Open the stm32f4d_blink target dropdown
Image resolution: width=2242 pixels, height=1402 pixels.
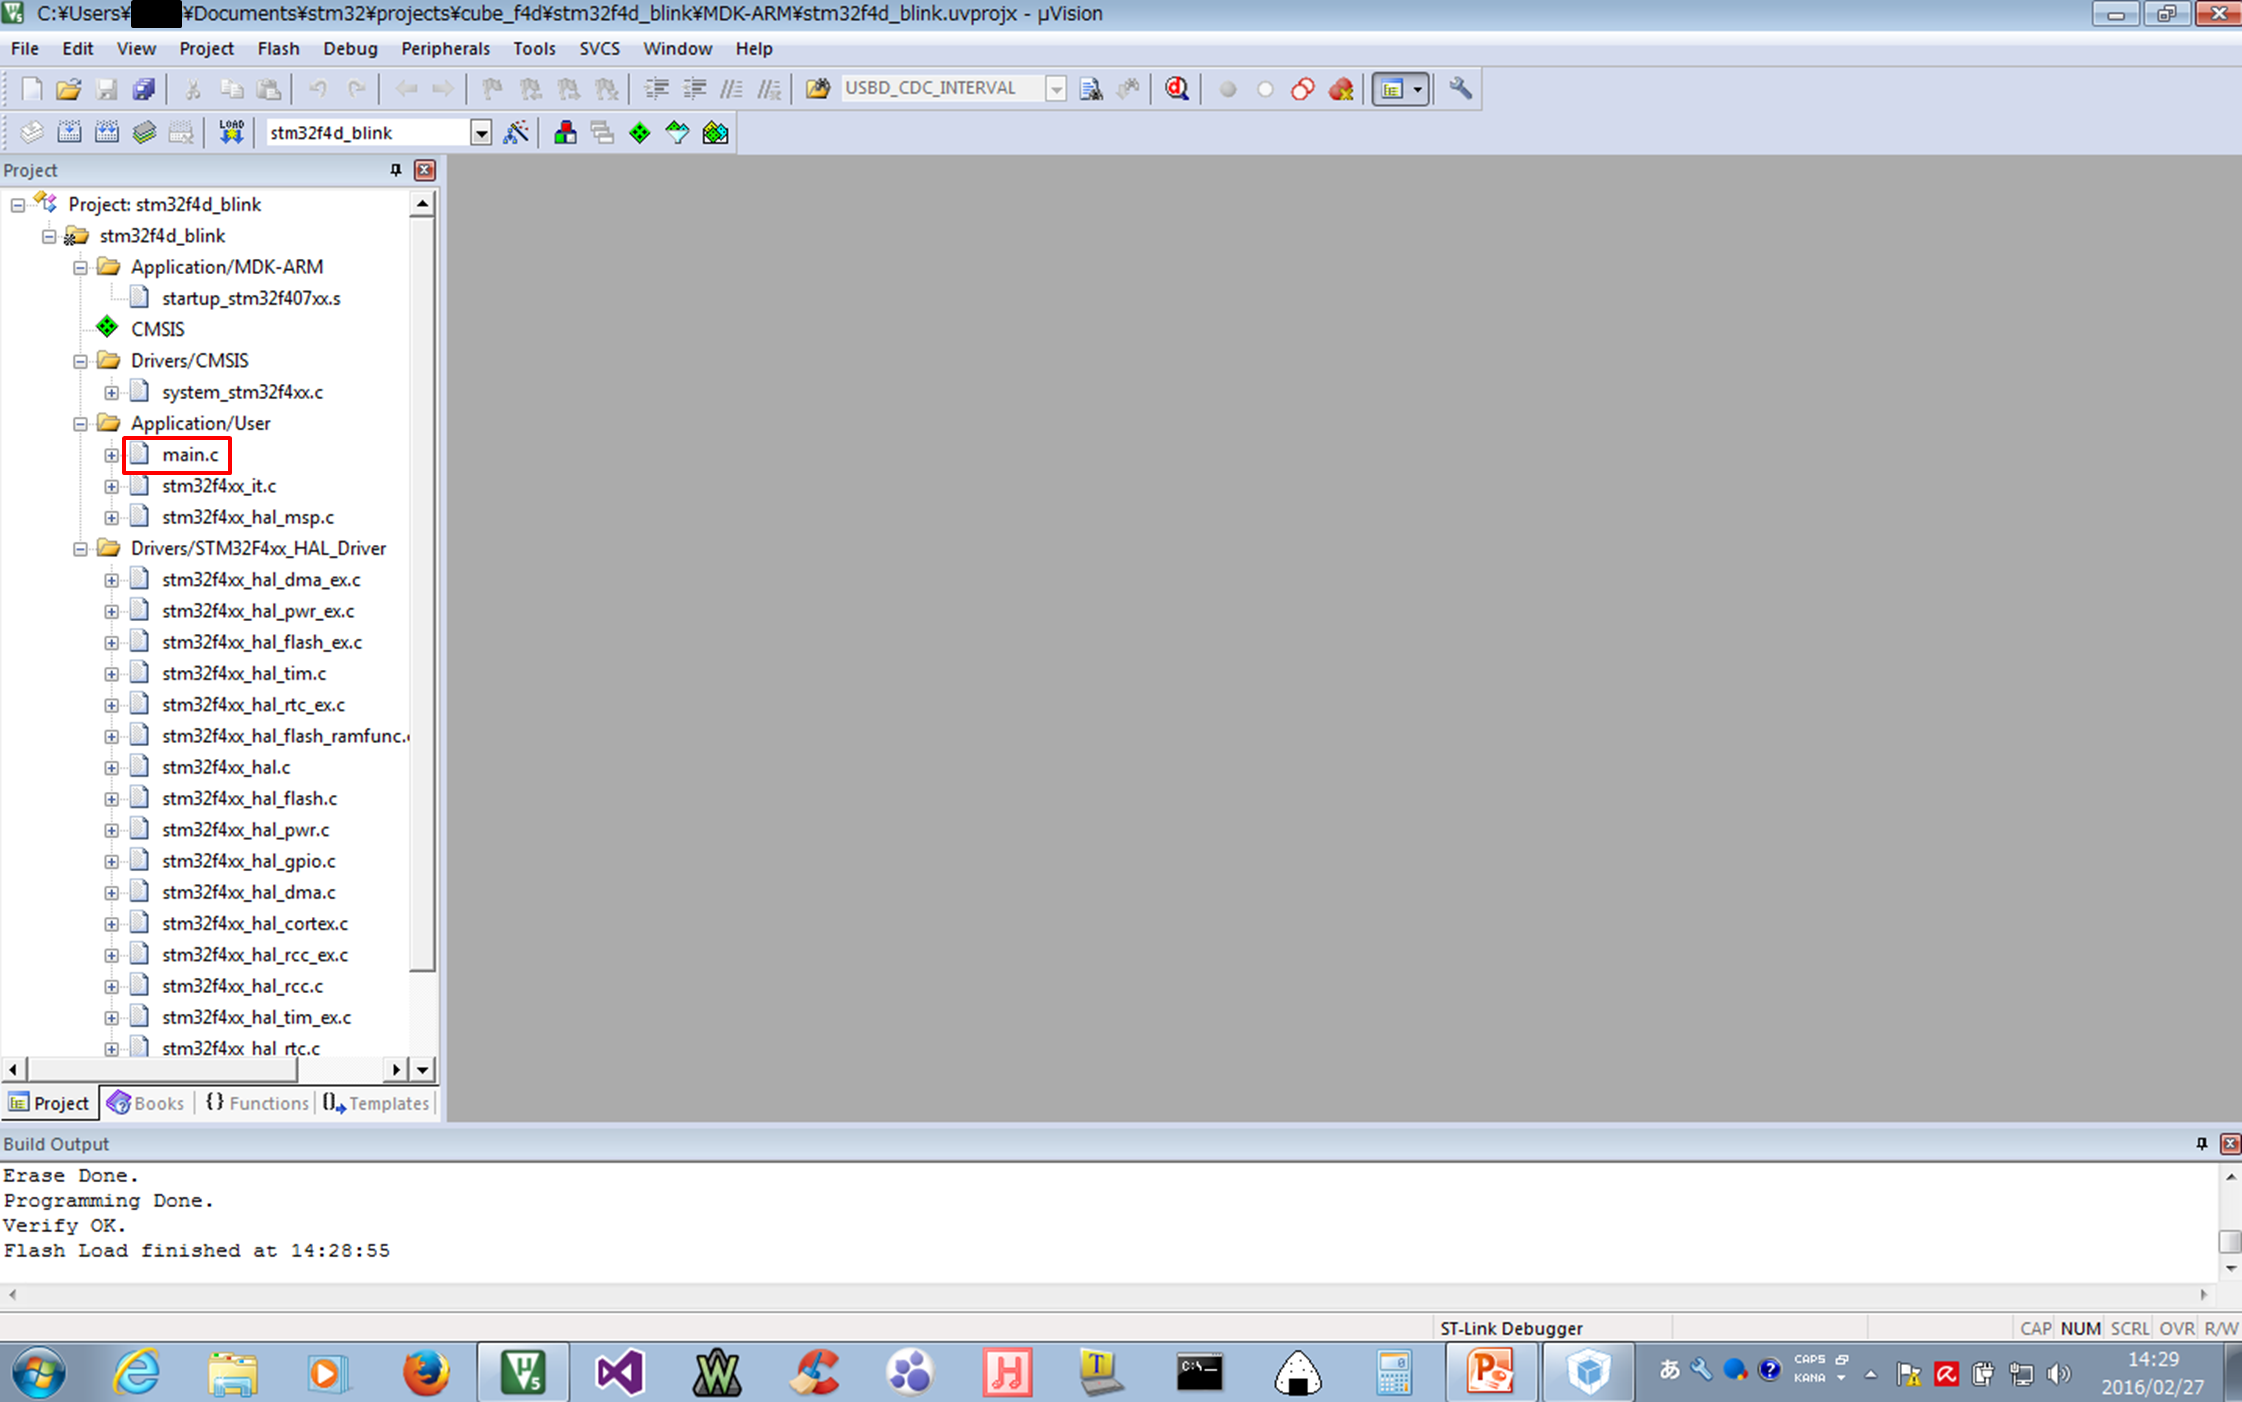point(481,133)
